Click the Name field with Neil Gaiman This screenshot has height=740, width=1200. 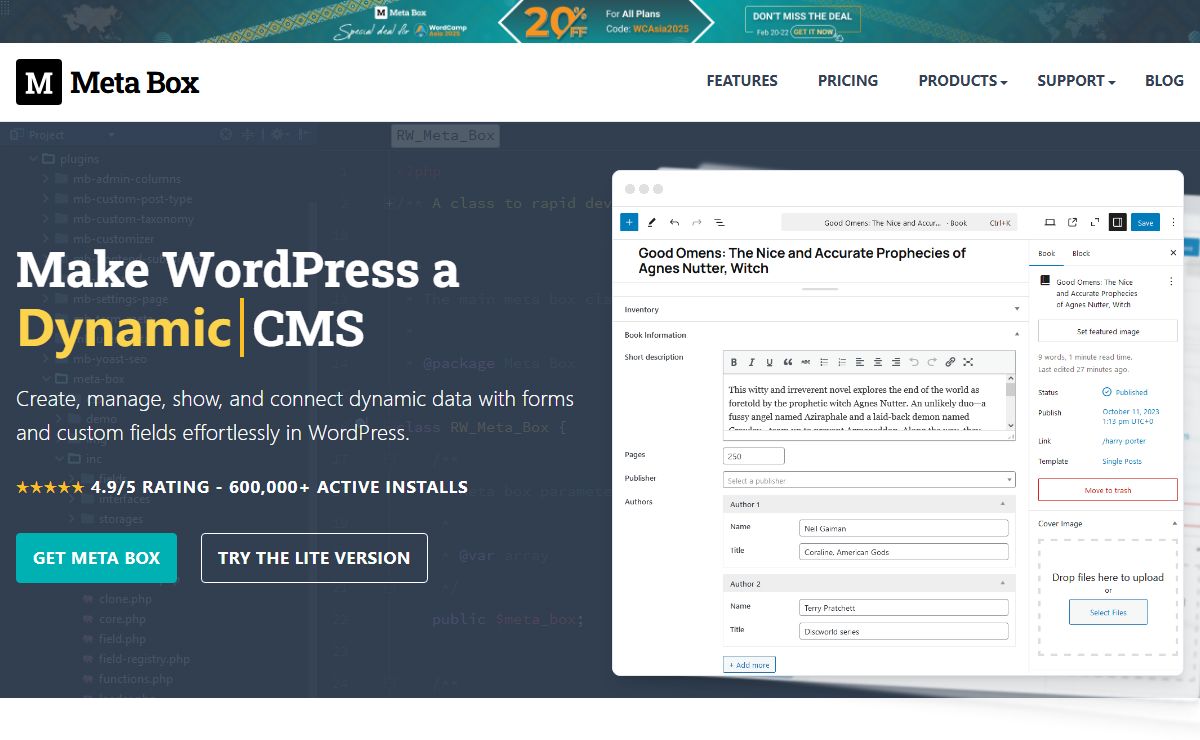pos(904,528)
